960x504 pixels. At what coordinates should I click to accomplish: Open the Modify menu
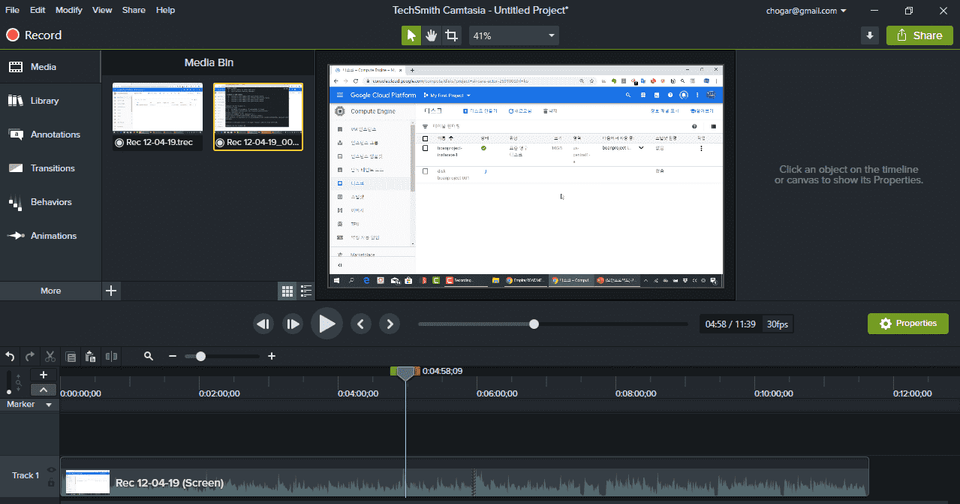[x=69, y=10]
